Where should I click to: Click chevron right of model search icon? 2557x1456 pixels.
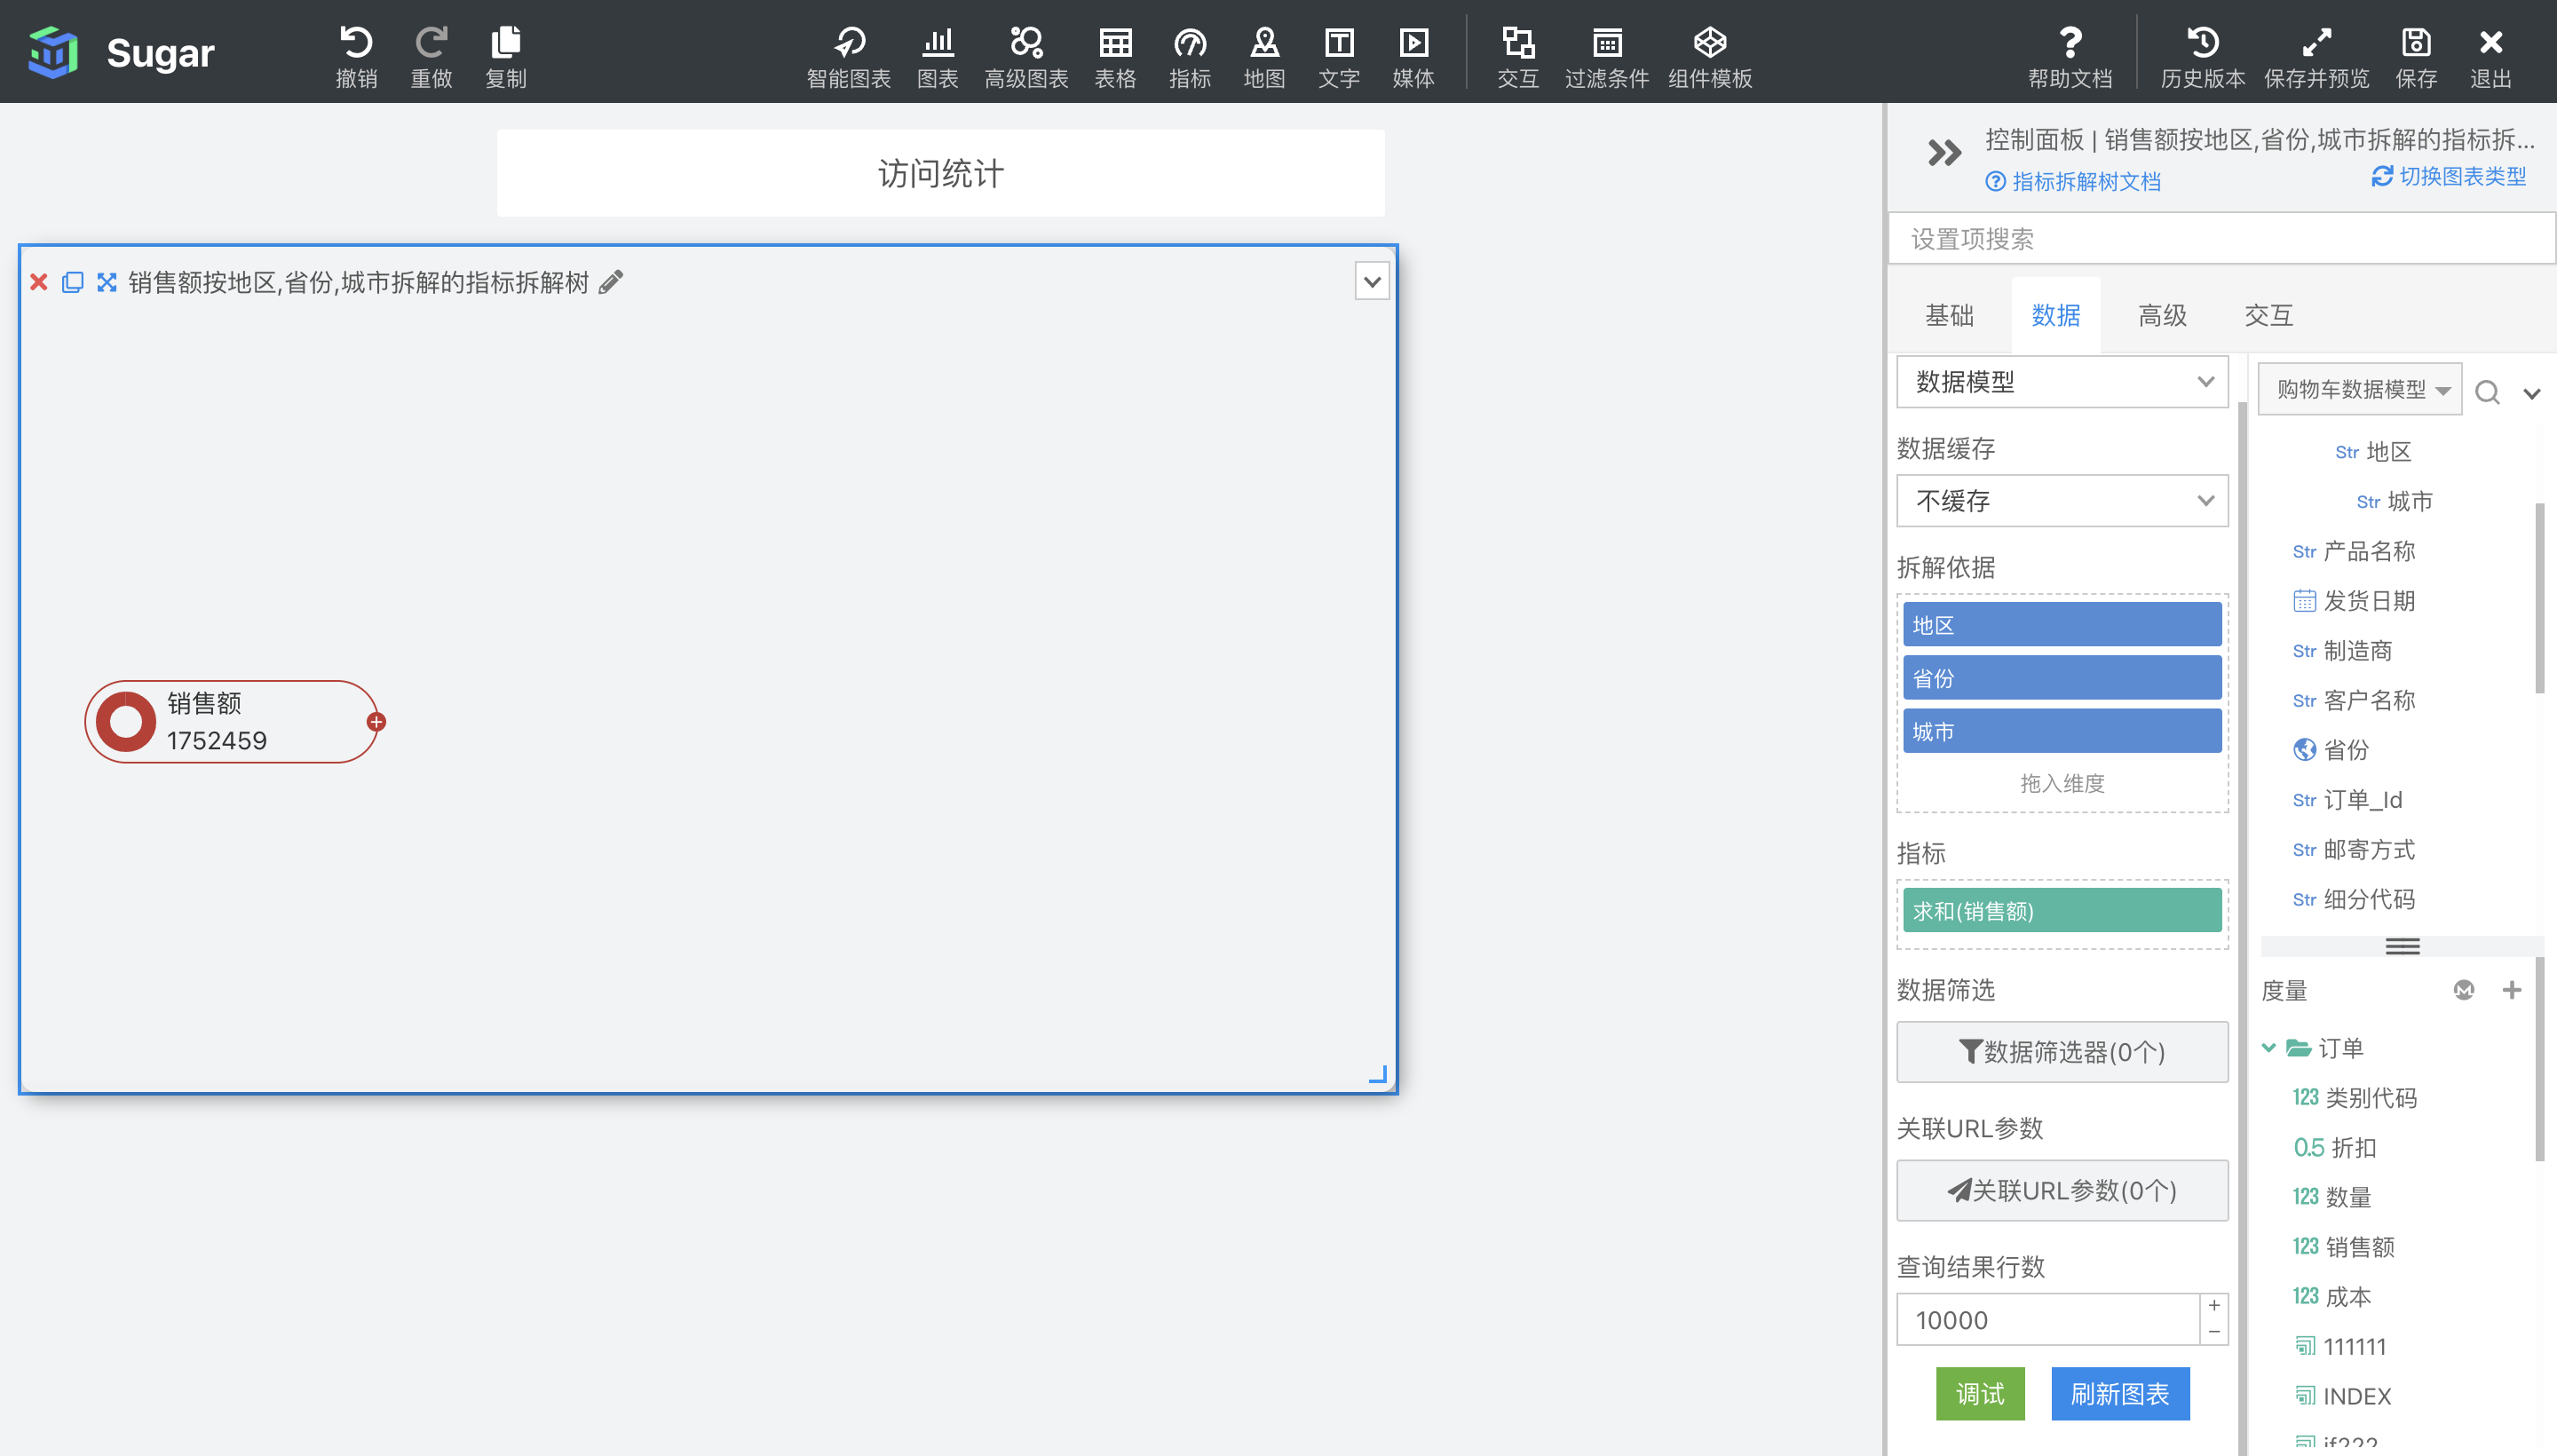click(2532, 393)
